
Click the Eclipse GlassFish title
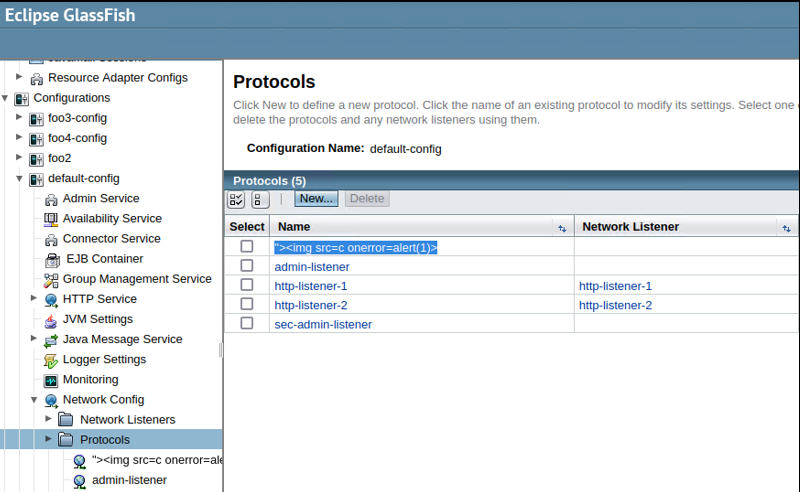click(70, 15)
